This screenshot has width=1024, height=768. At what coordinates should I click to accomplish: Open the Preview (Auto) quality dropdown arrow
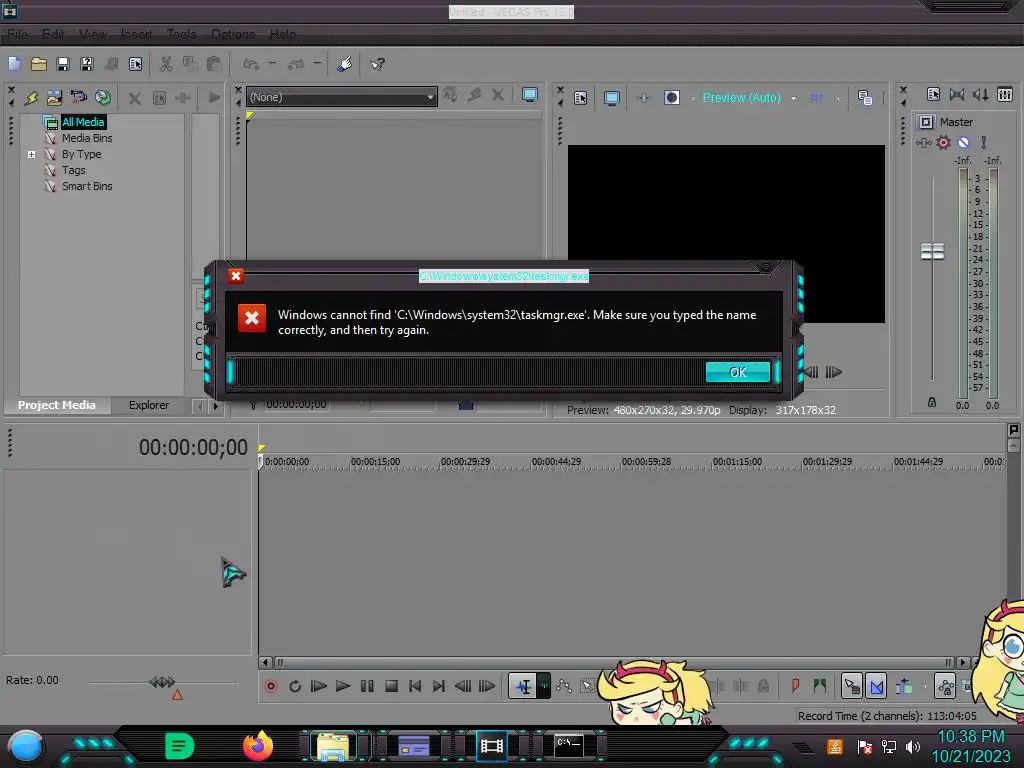(793, 99)
